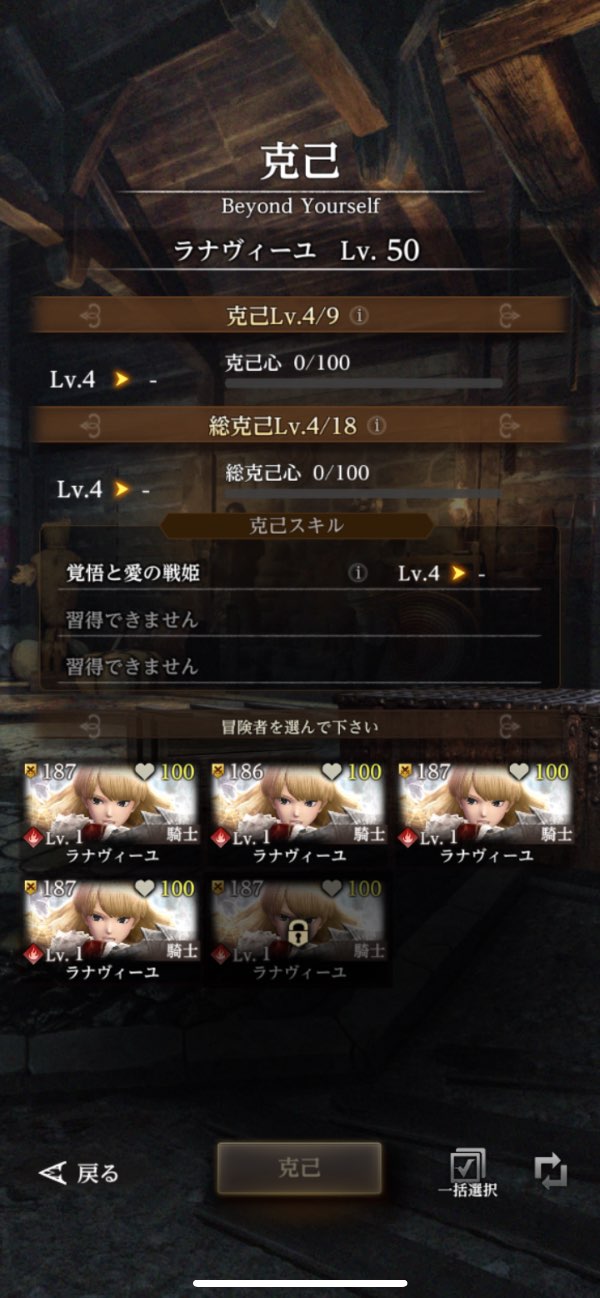The height and width of the screenshot is (1298, 600).
Task: Tap info icon for 覚悟と愛の戦姫 skill
Action: [358, 573]
